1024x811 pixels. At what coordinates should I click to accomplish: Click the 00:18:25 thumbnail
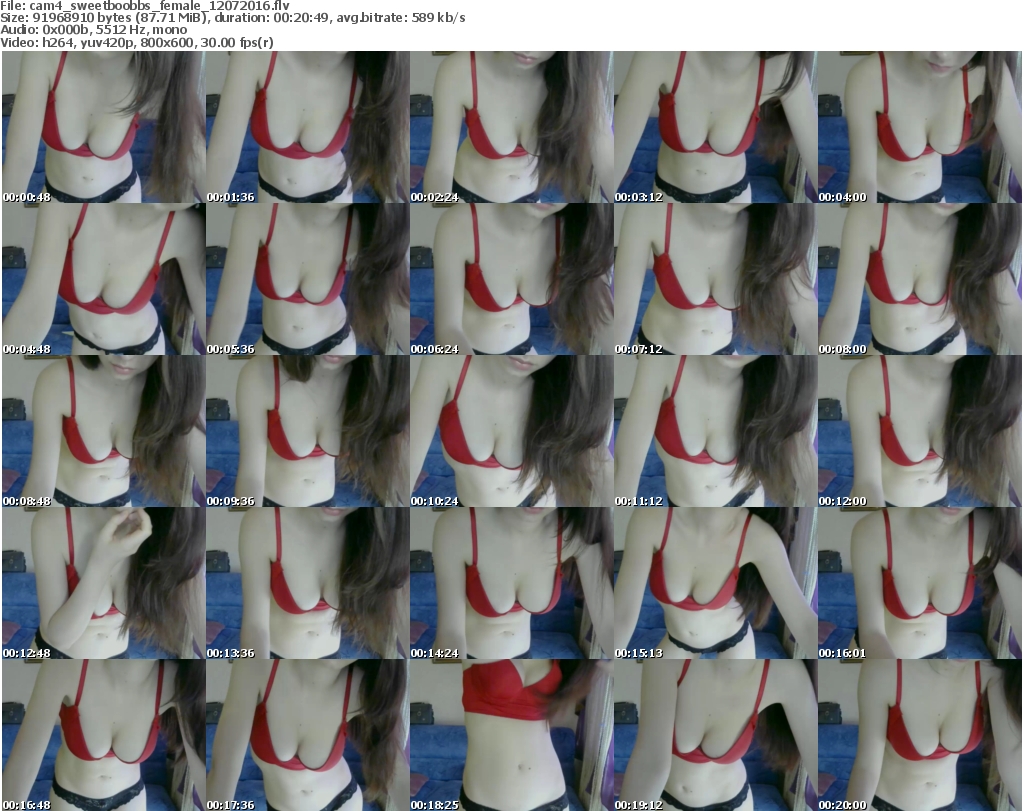(512, 735)
